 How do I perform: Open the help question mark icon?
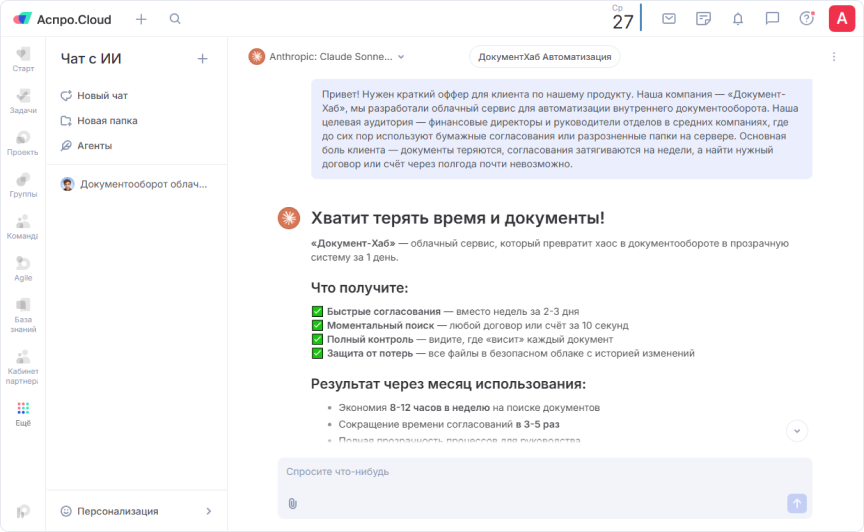coord(807,19)
